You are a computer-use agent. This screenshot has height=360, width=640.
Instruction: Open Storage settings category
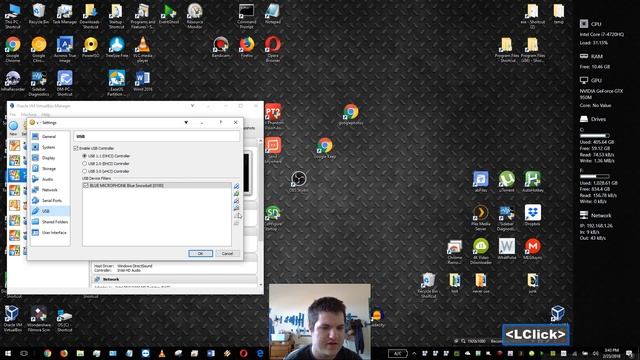point(50,168)
